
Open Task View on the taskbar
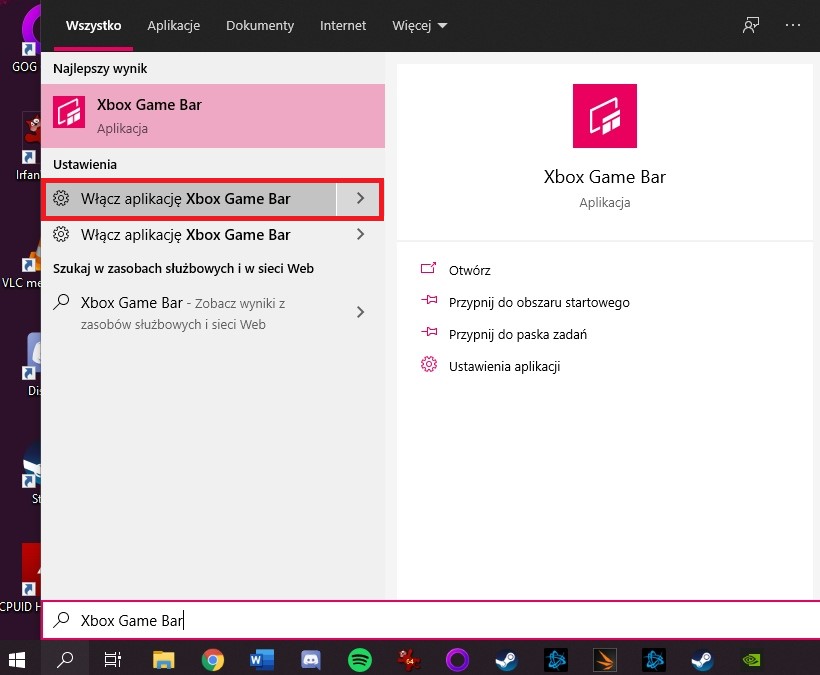112,659
